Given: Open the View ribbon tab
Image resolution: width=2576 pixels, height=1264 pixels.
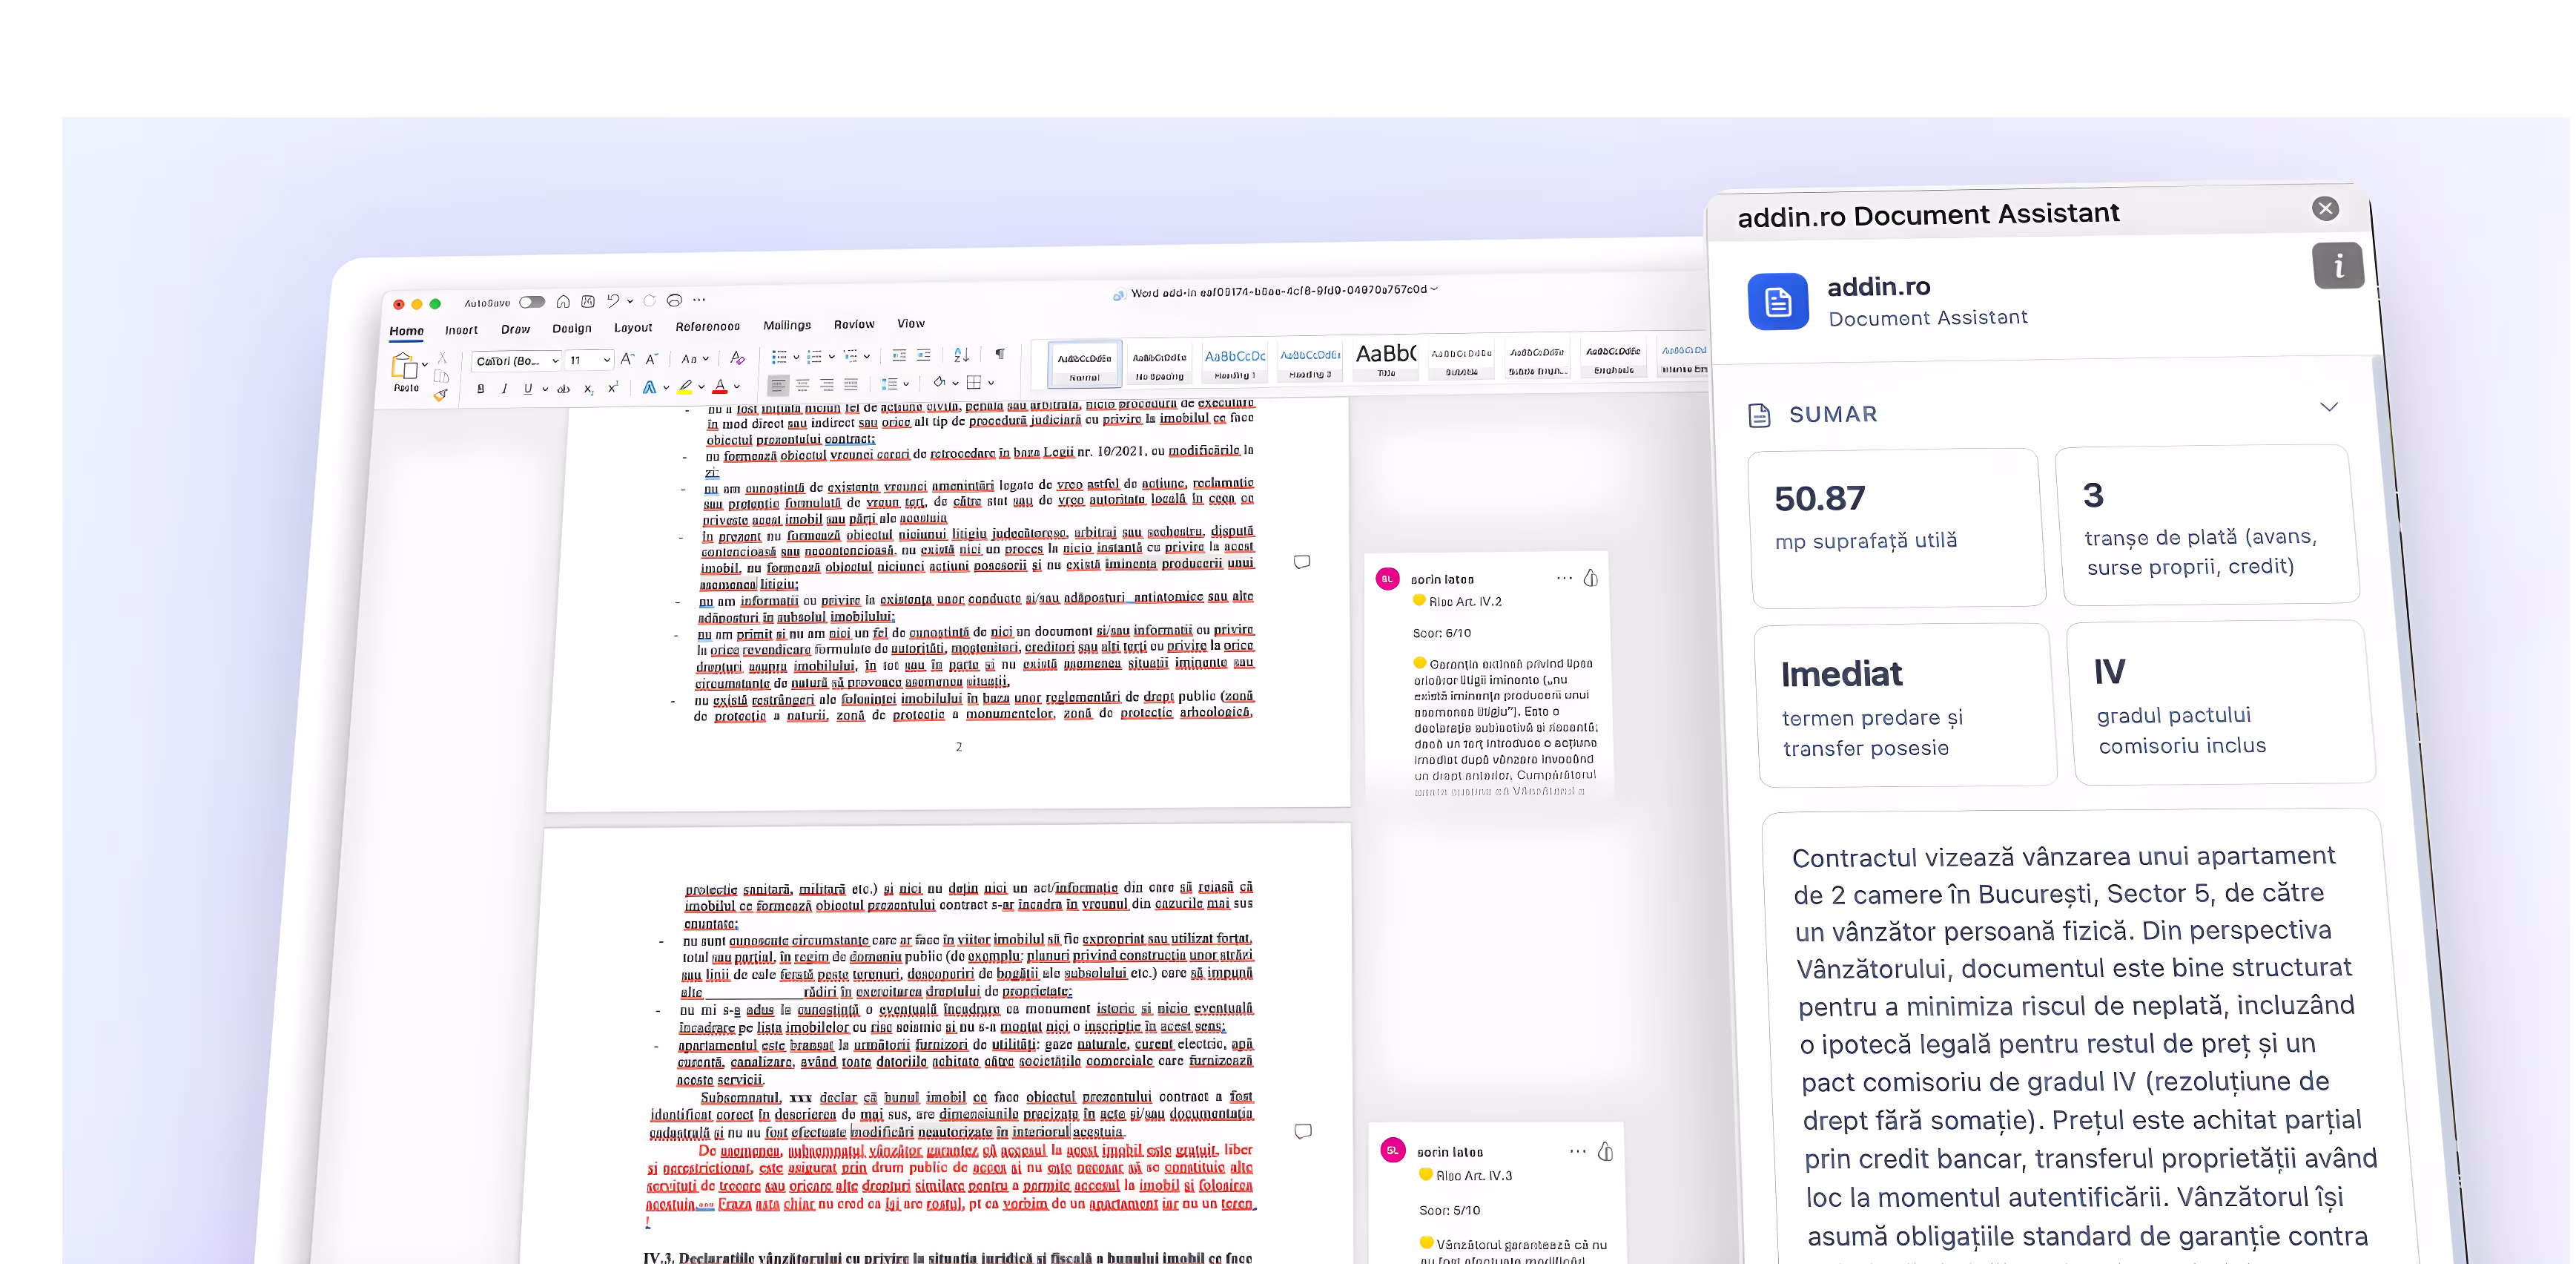Looking at the screenshot, I should click(911, 323).
